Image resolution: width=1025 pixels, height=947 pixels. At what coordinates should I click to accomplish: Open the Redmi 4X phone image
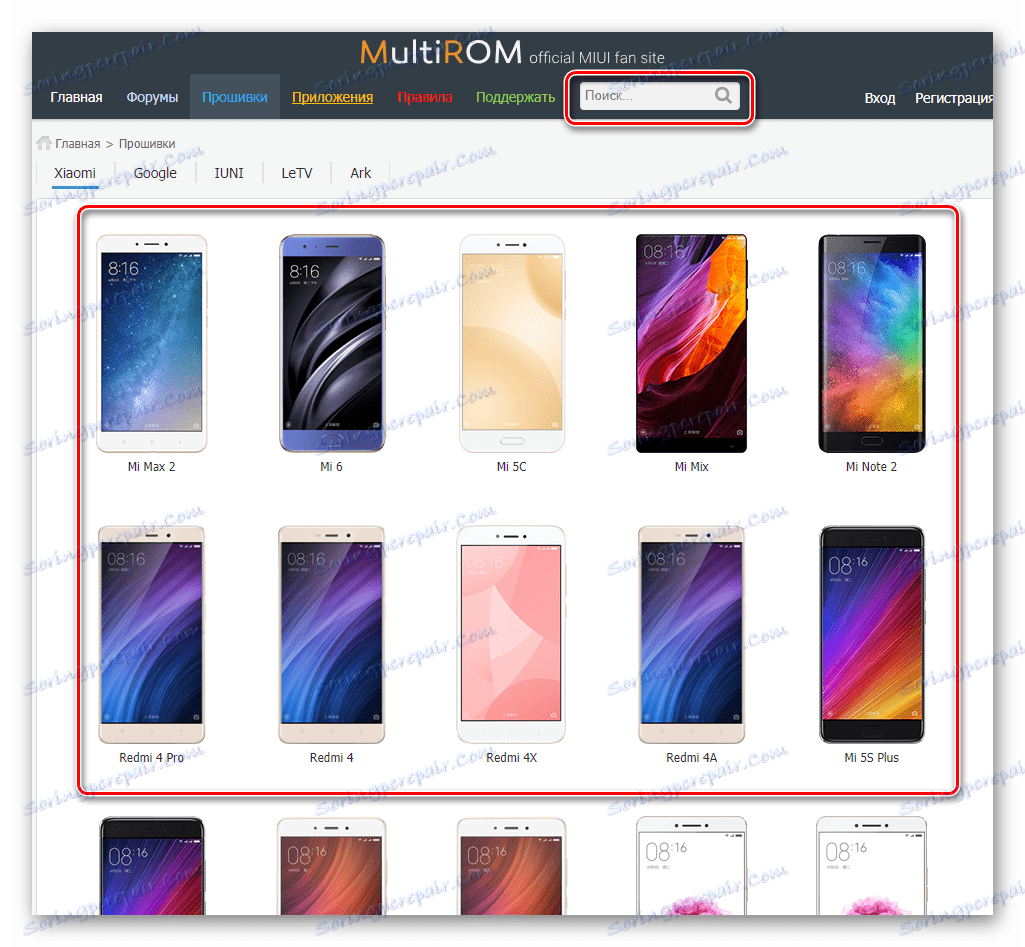511,635
